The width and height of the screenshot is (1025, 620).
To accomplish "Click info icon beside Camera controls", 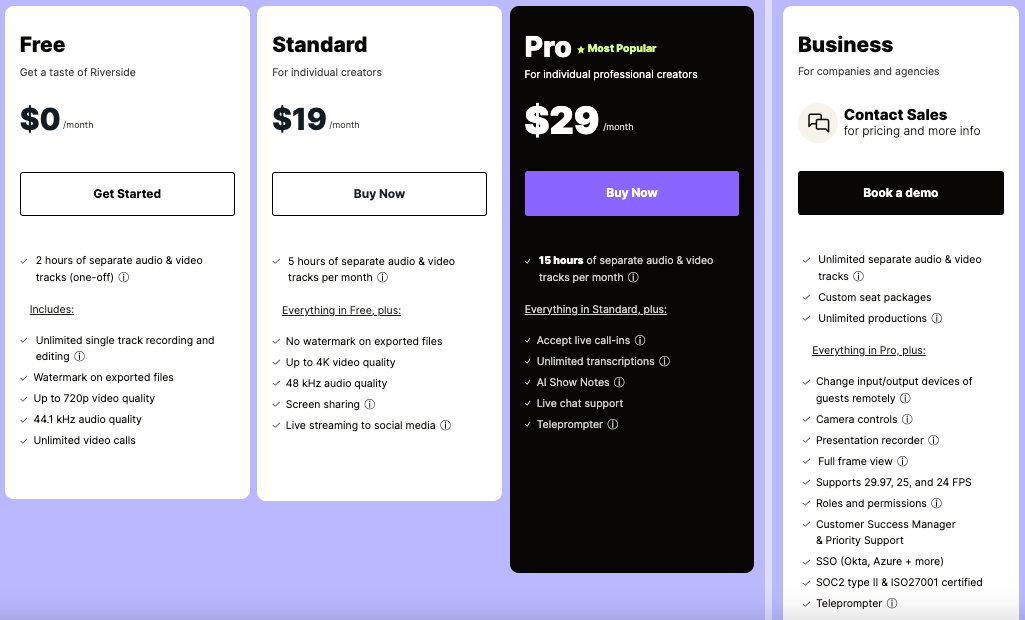I will tap(907, 420).
